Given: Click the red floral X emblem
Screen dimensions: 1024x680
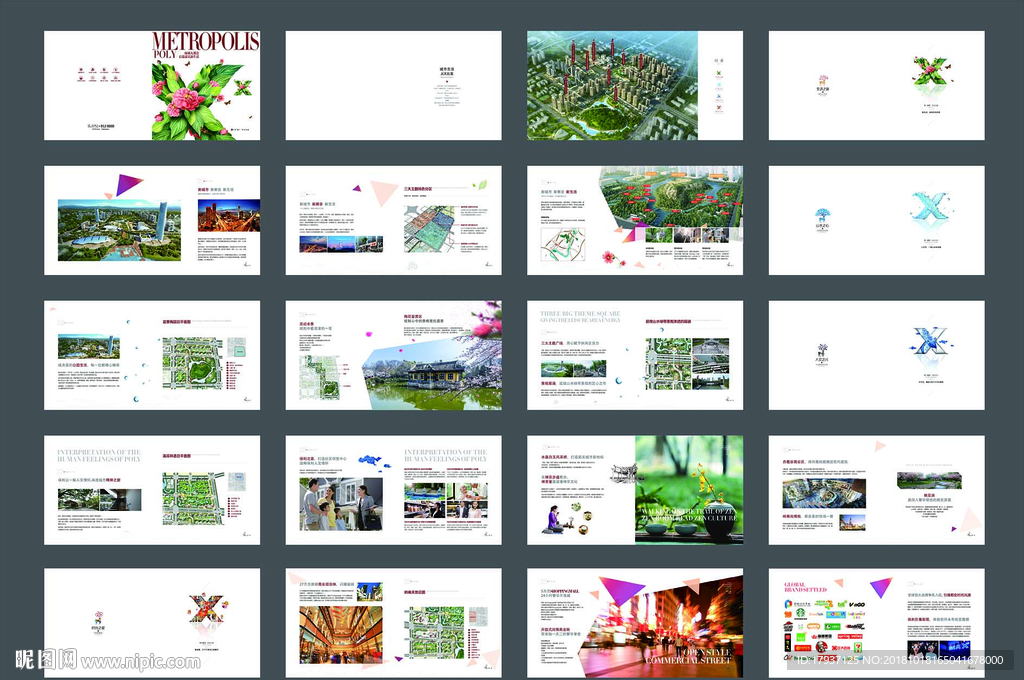Looking at the screenshot, I should pos(206,609).
